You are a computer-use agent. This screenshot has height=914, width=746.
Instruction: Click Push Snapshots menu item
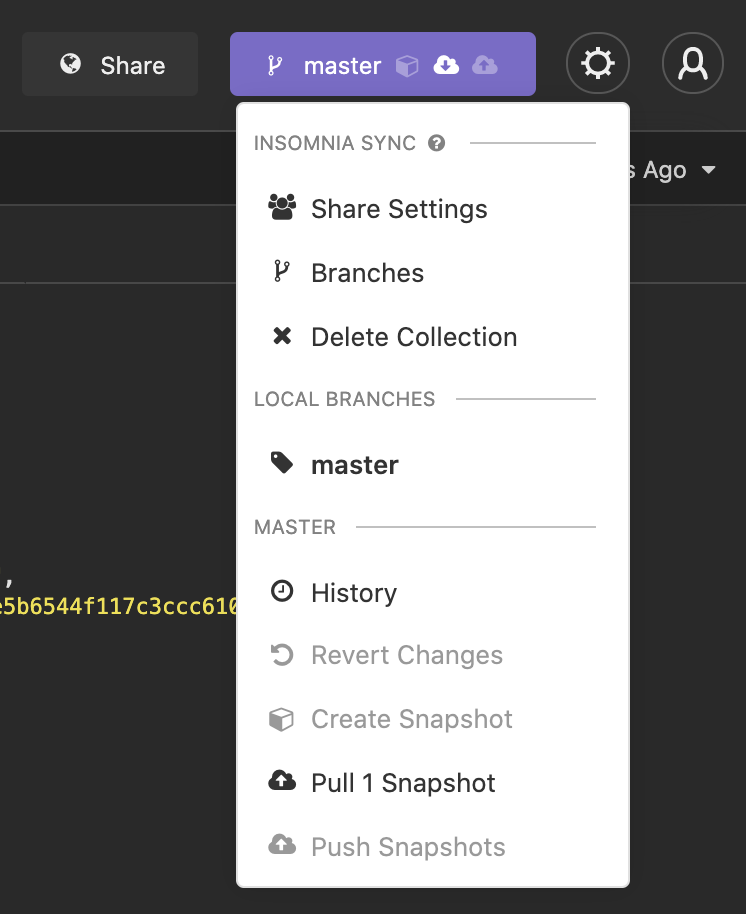(408, 847)
